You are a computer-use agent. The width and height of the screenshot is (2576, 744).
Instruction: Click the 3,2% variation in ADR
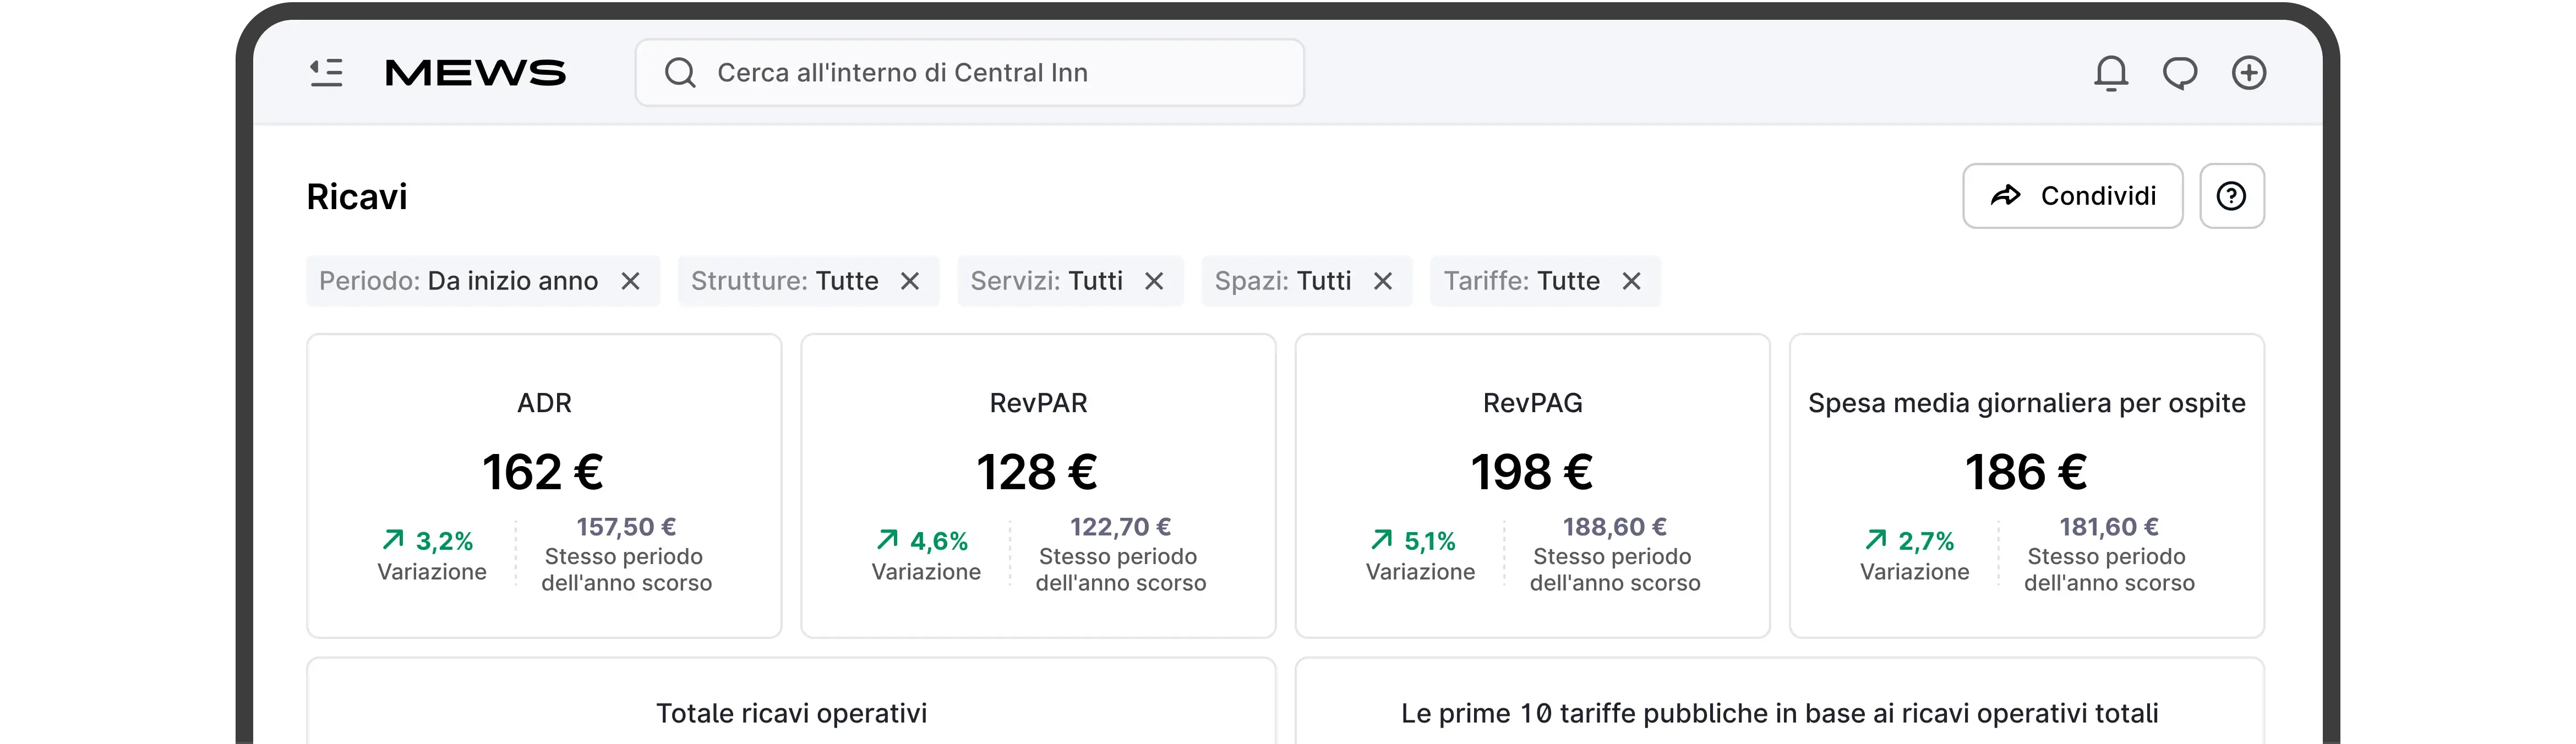click(x=429, y=541)
